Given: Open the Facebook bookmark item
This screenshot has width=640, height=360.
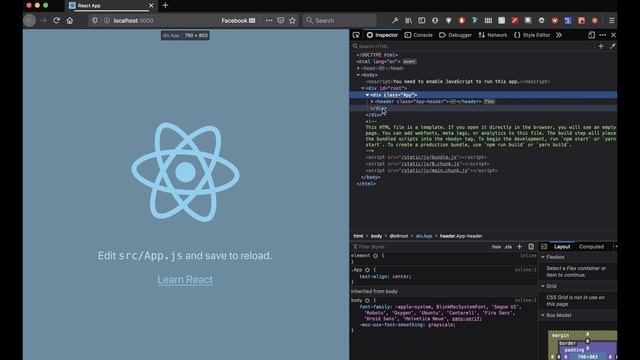Looking at the screenshot, I should pyautogui.click(x=238, y=20).
